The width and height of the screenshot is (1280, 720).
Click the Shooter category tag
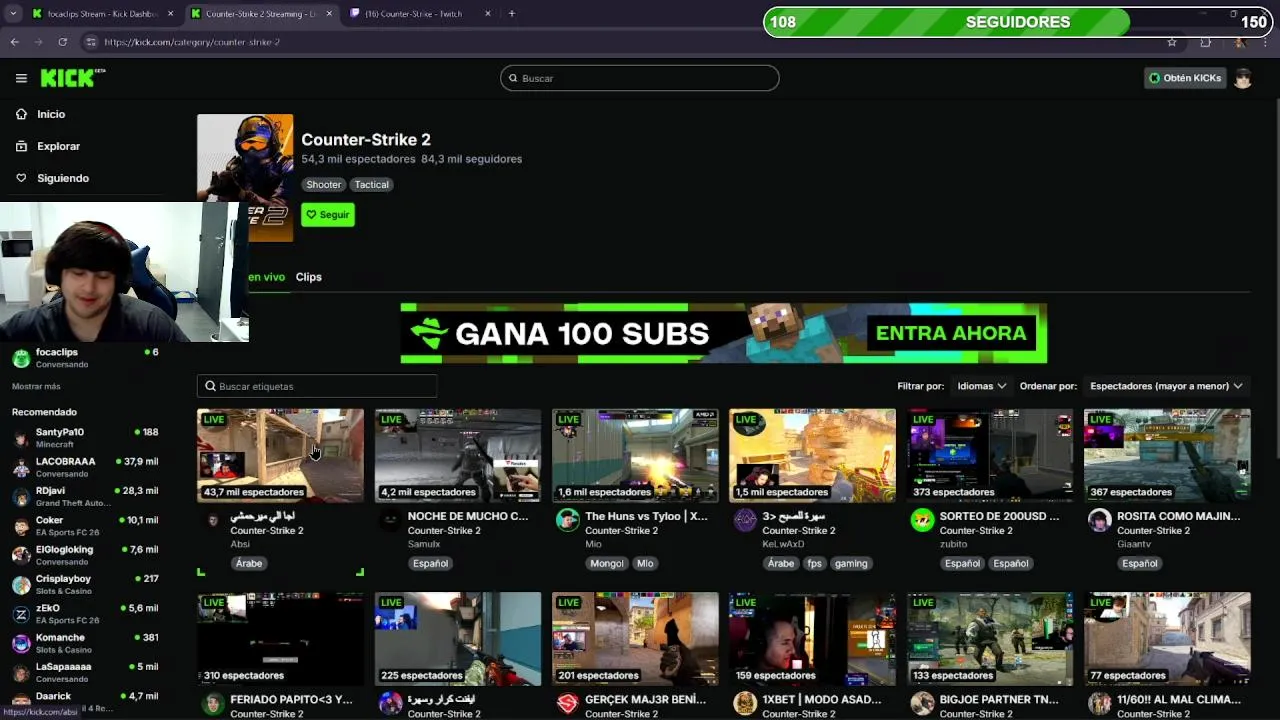pyautogui.click(x=323, y=184)
